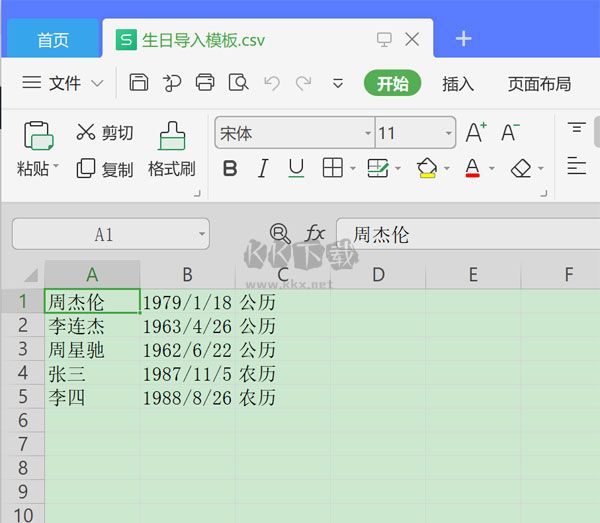The height and width of the screenshot is (523, 600).
Task: Open the Paste options dropdown arrow
Action: (x=56, y=166)
